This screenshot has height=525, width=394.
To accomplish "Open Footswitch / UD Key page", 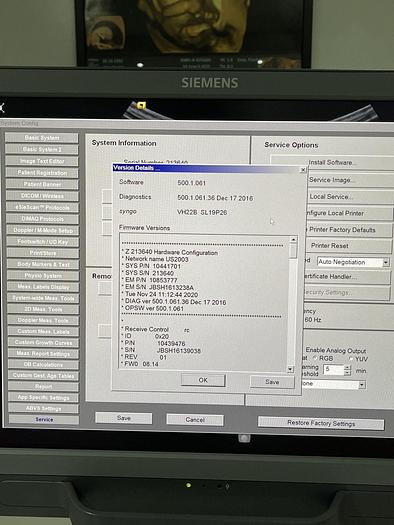I will [x=43, y=241].
